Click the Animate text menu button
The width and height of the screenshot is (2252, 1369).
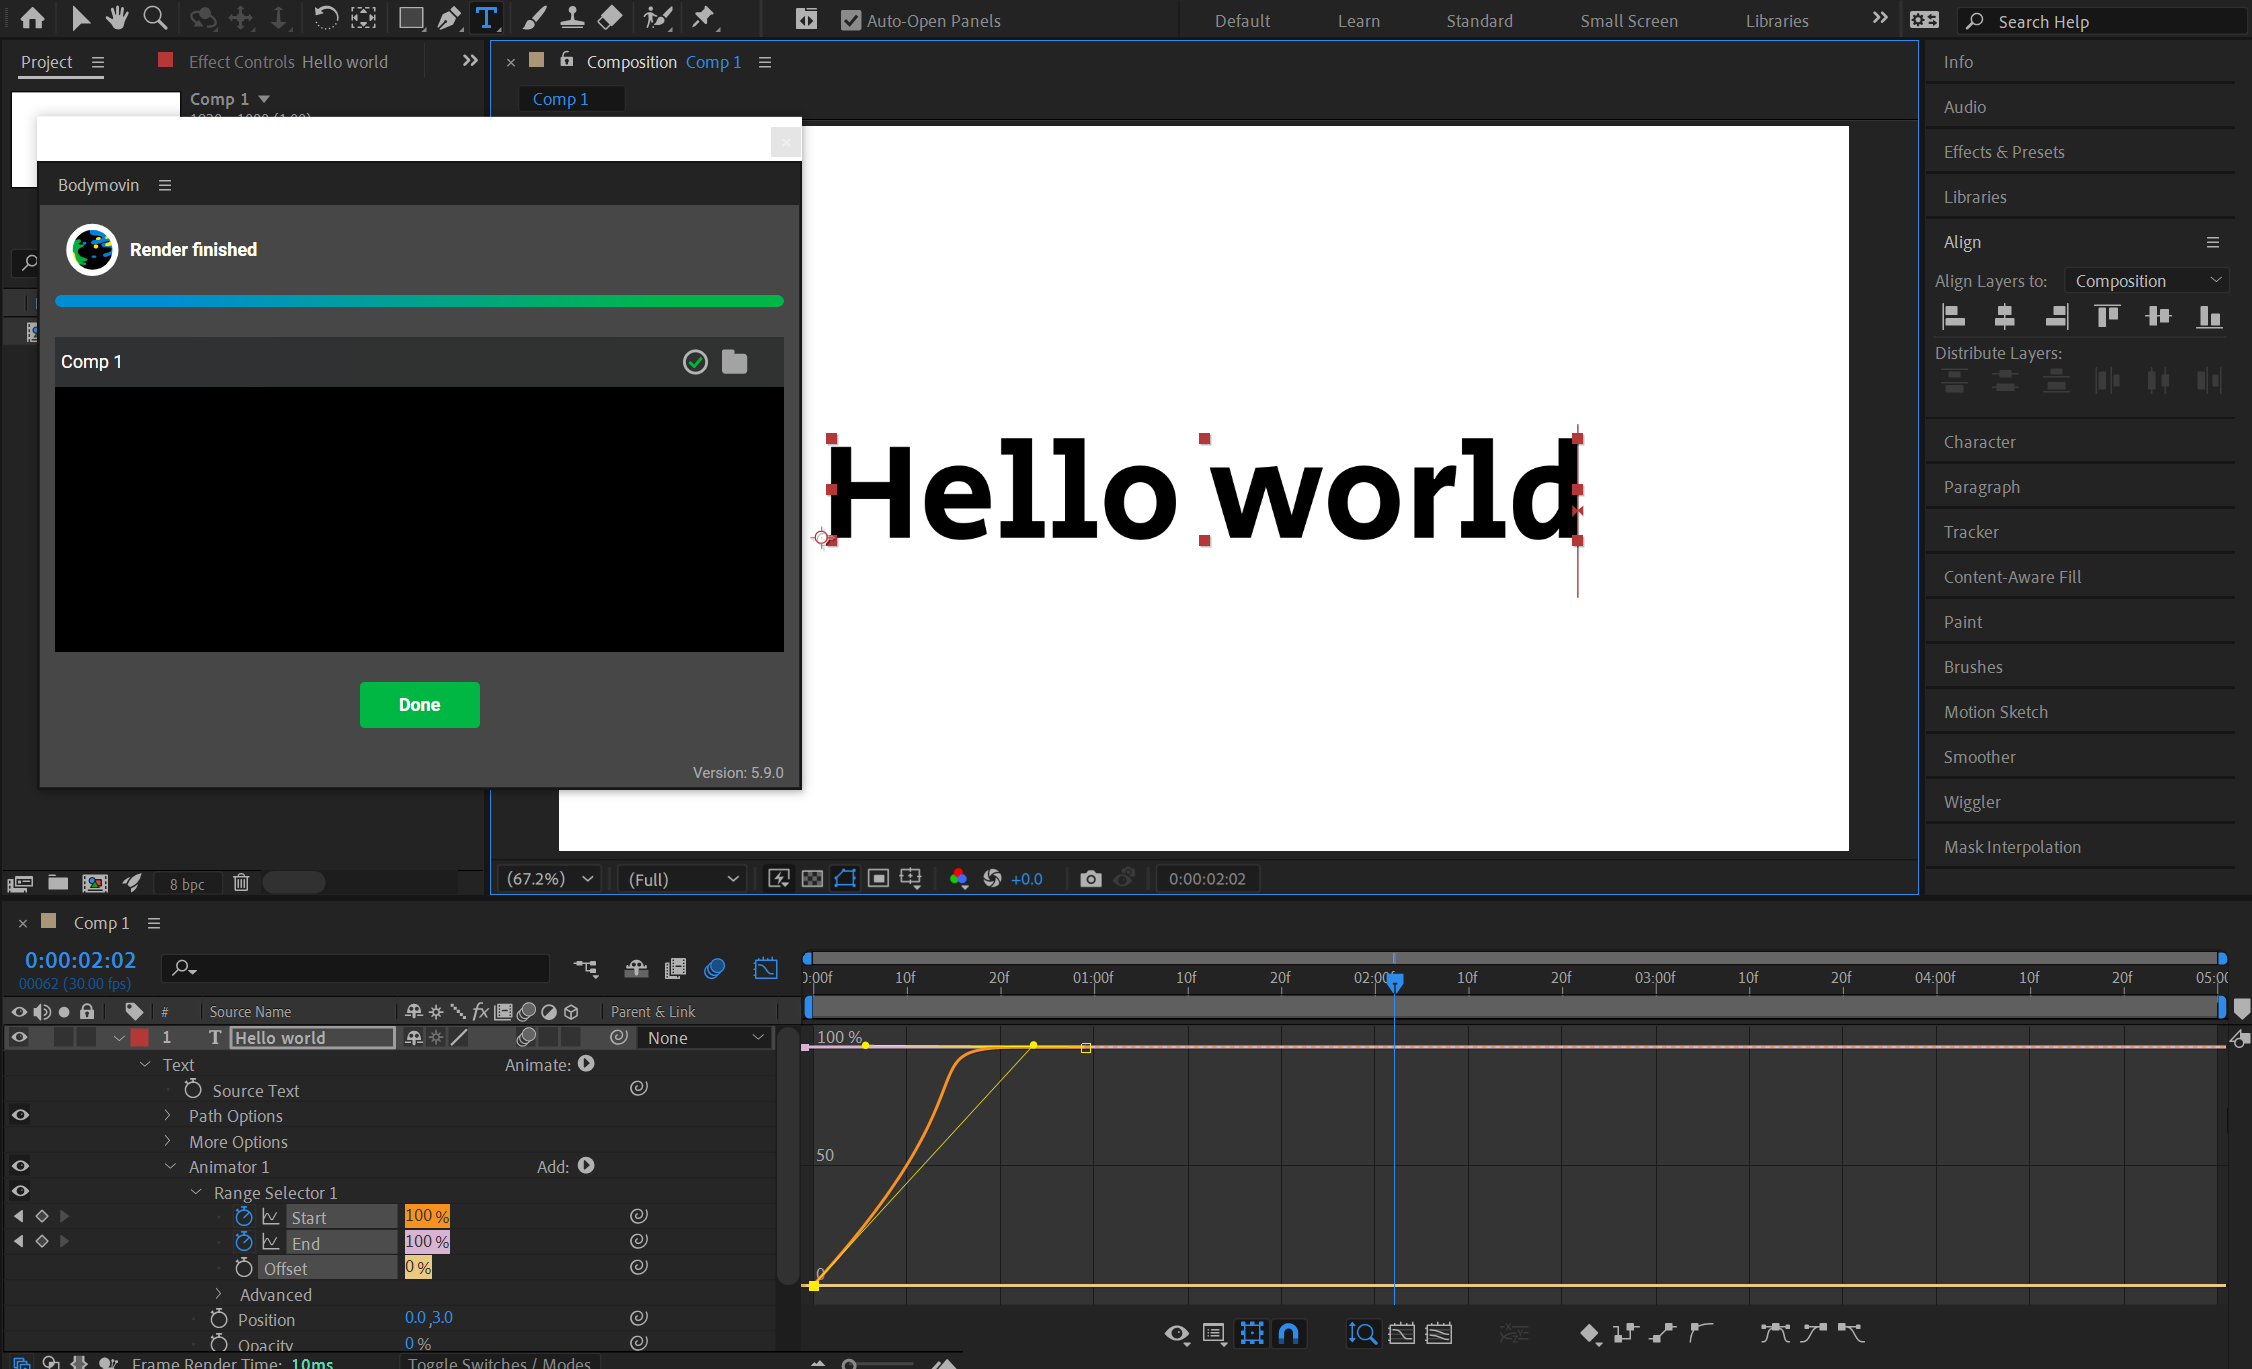point(586,1064)
